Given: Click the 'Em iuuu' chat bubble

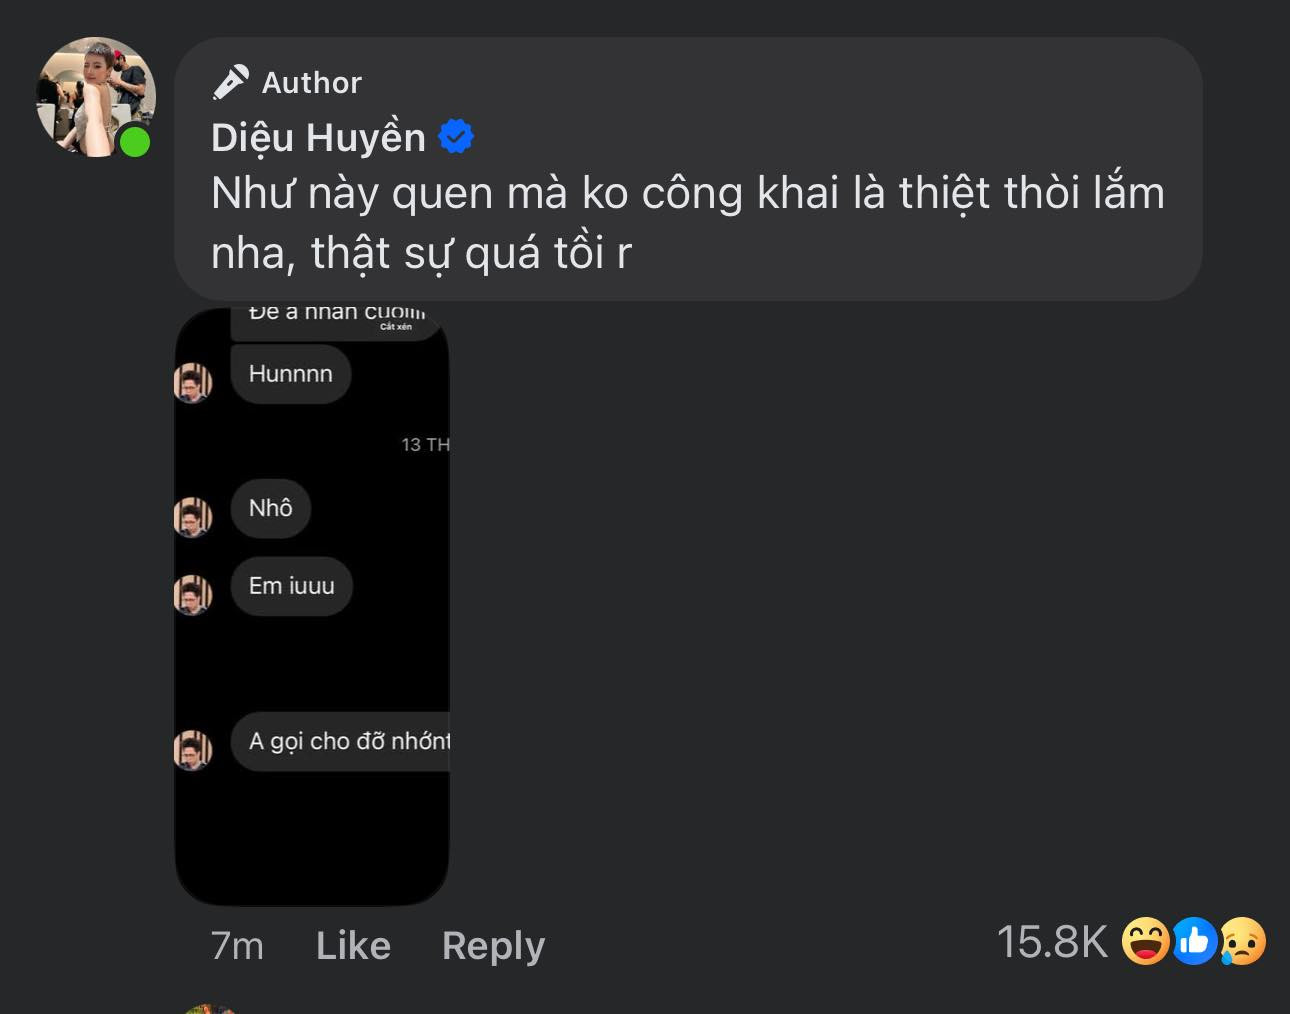Looking at the screenshot, I should click(x=291, y=586).
